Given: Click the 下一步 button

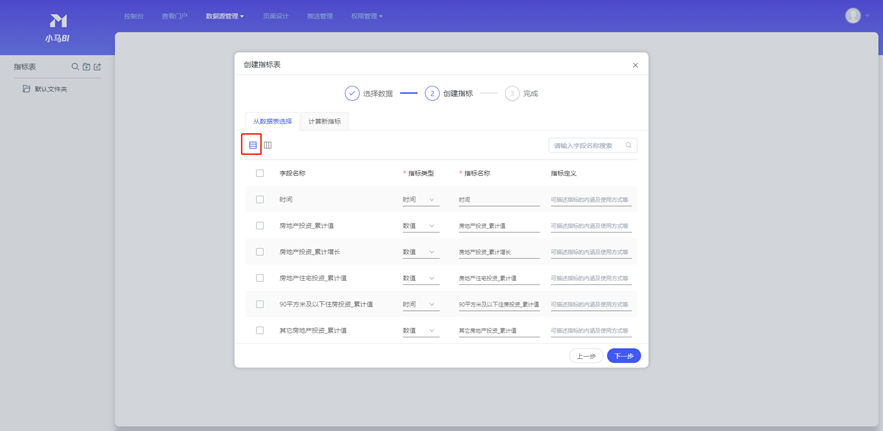Looking at the screenshot, I should coord(623,356).
